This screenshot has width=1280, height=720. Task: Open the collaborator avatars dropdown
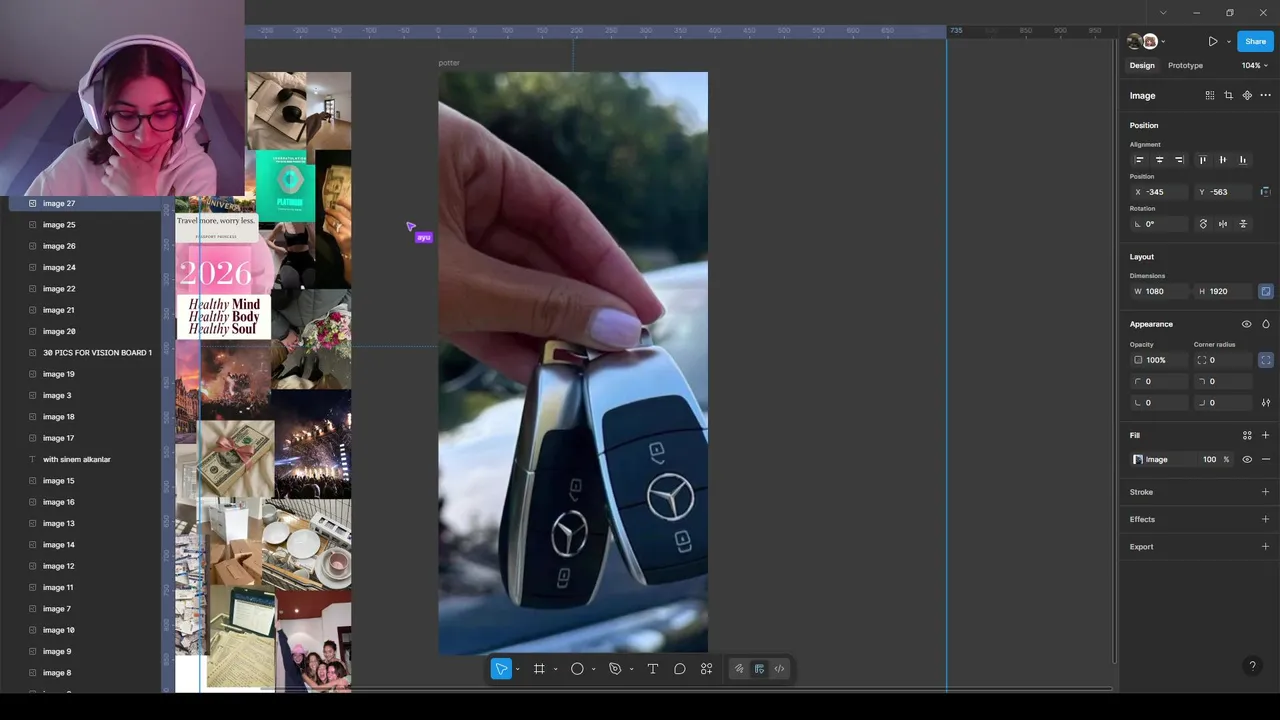click(1146, 42)
